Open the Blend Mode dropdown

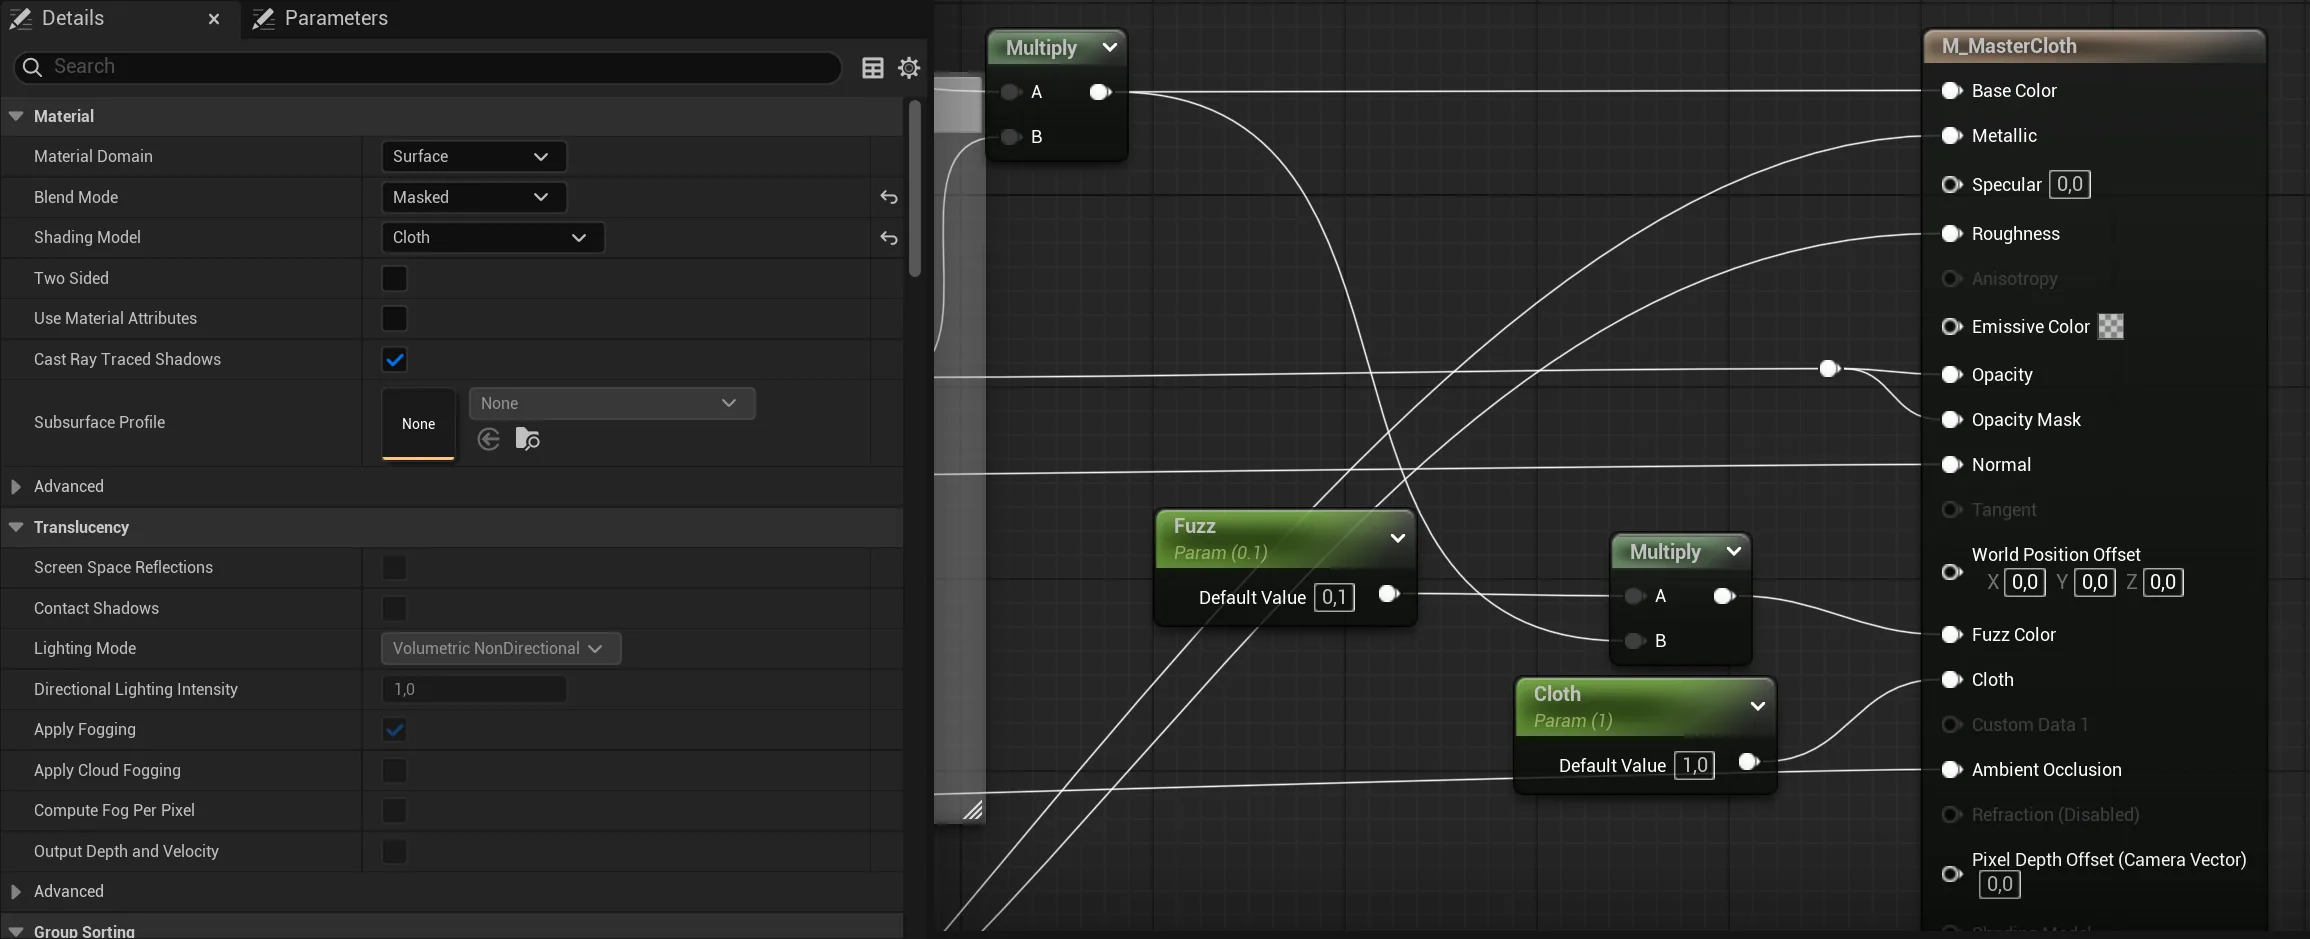pyautogui.click(x=473, y=197)
